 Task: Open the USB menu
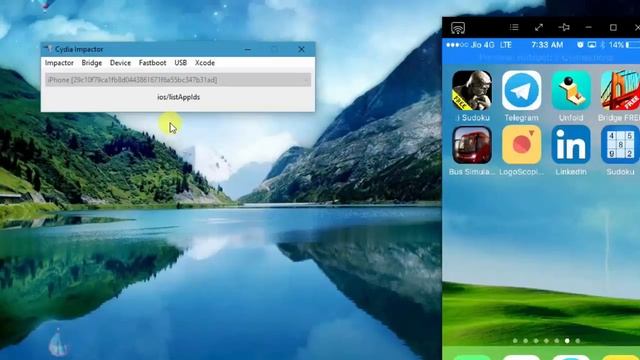click(180, 63)
